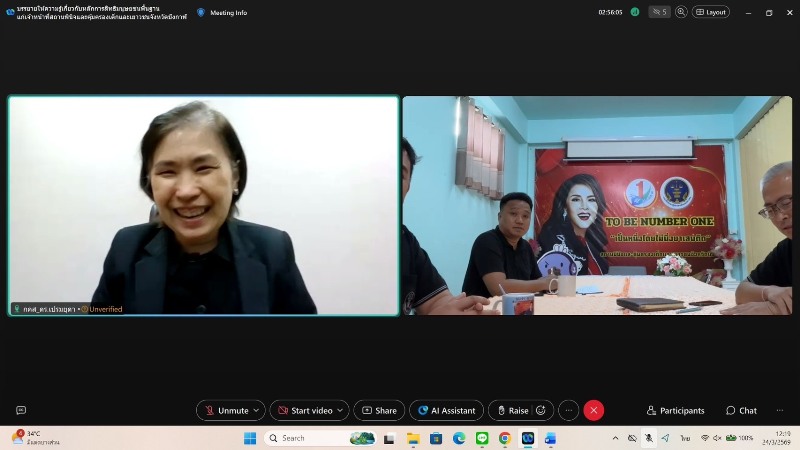Open Meeting Info in the title bar

coord(222,13)
